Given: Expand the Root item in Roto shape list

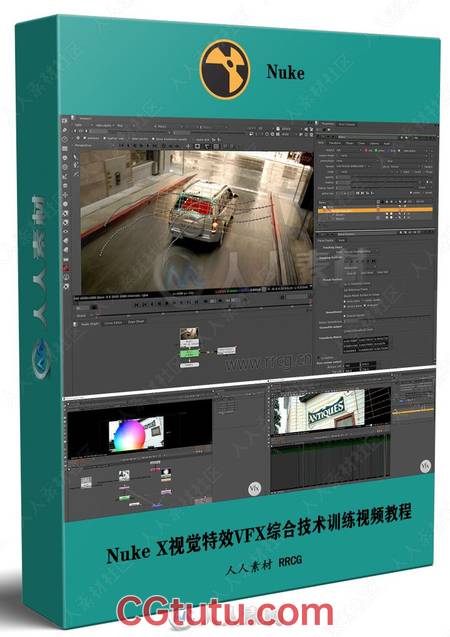Looking at the screenshot, I should 321,207.
